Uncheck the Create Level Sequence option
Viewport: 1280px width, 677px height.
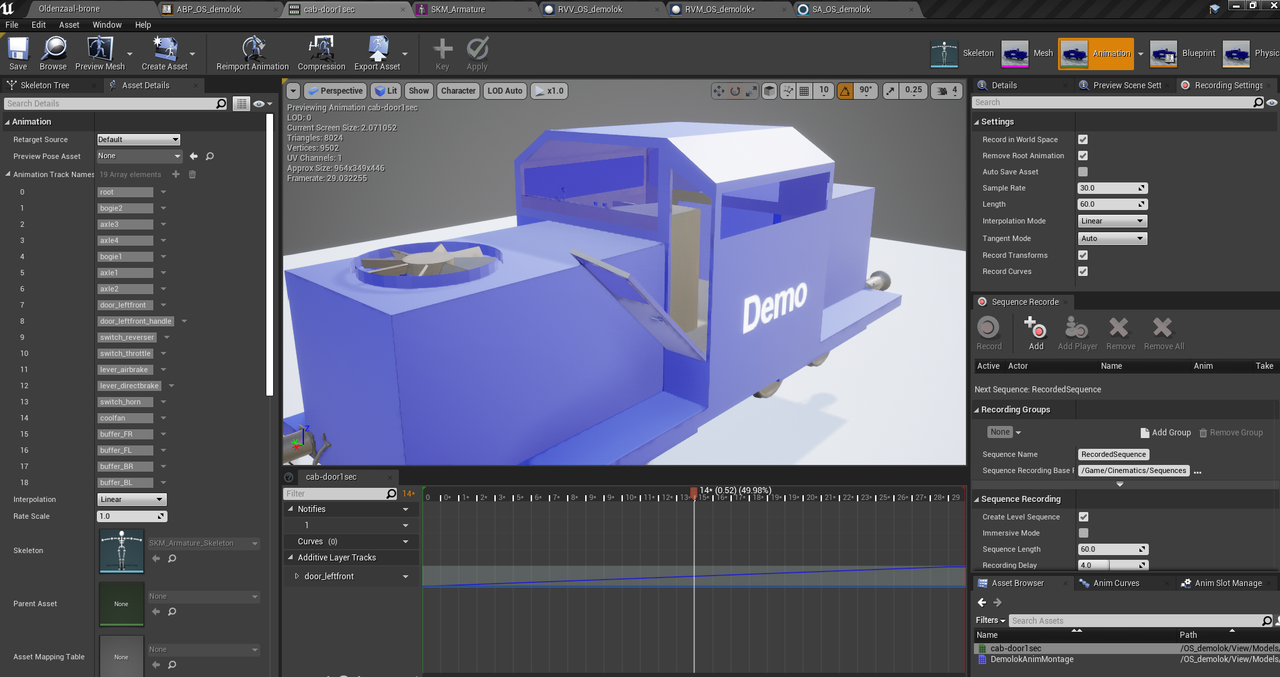(x=1083, y=517)
